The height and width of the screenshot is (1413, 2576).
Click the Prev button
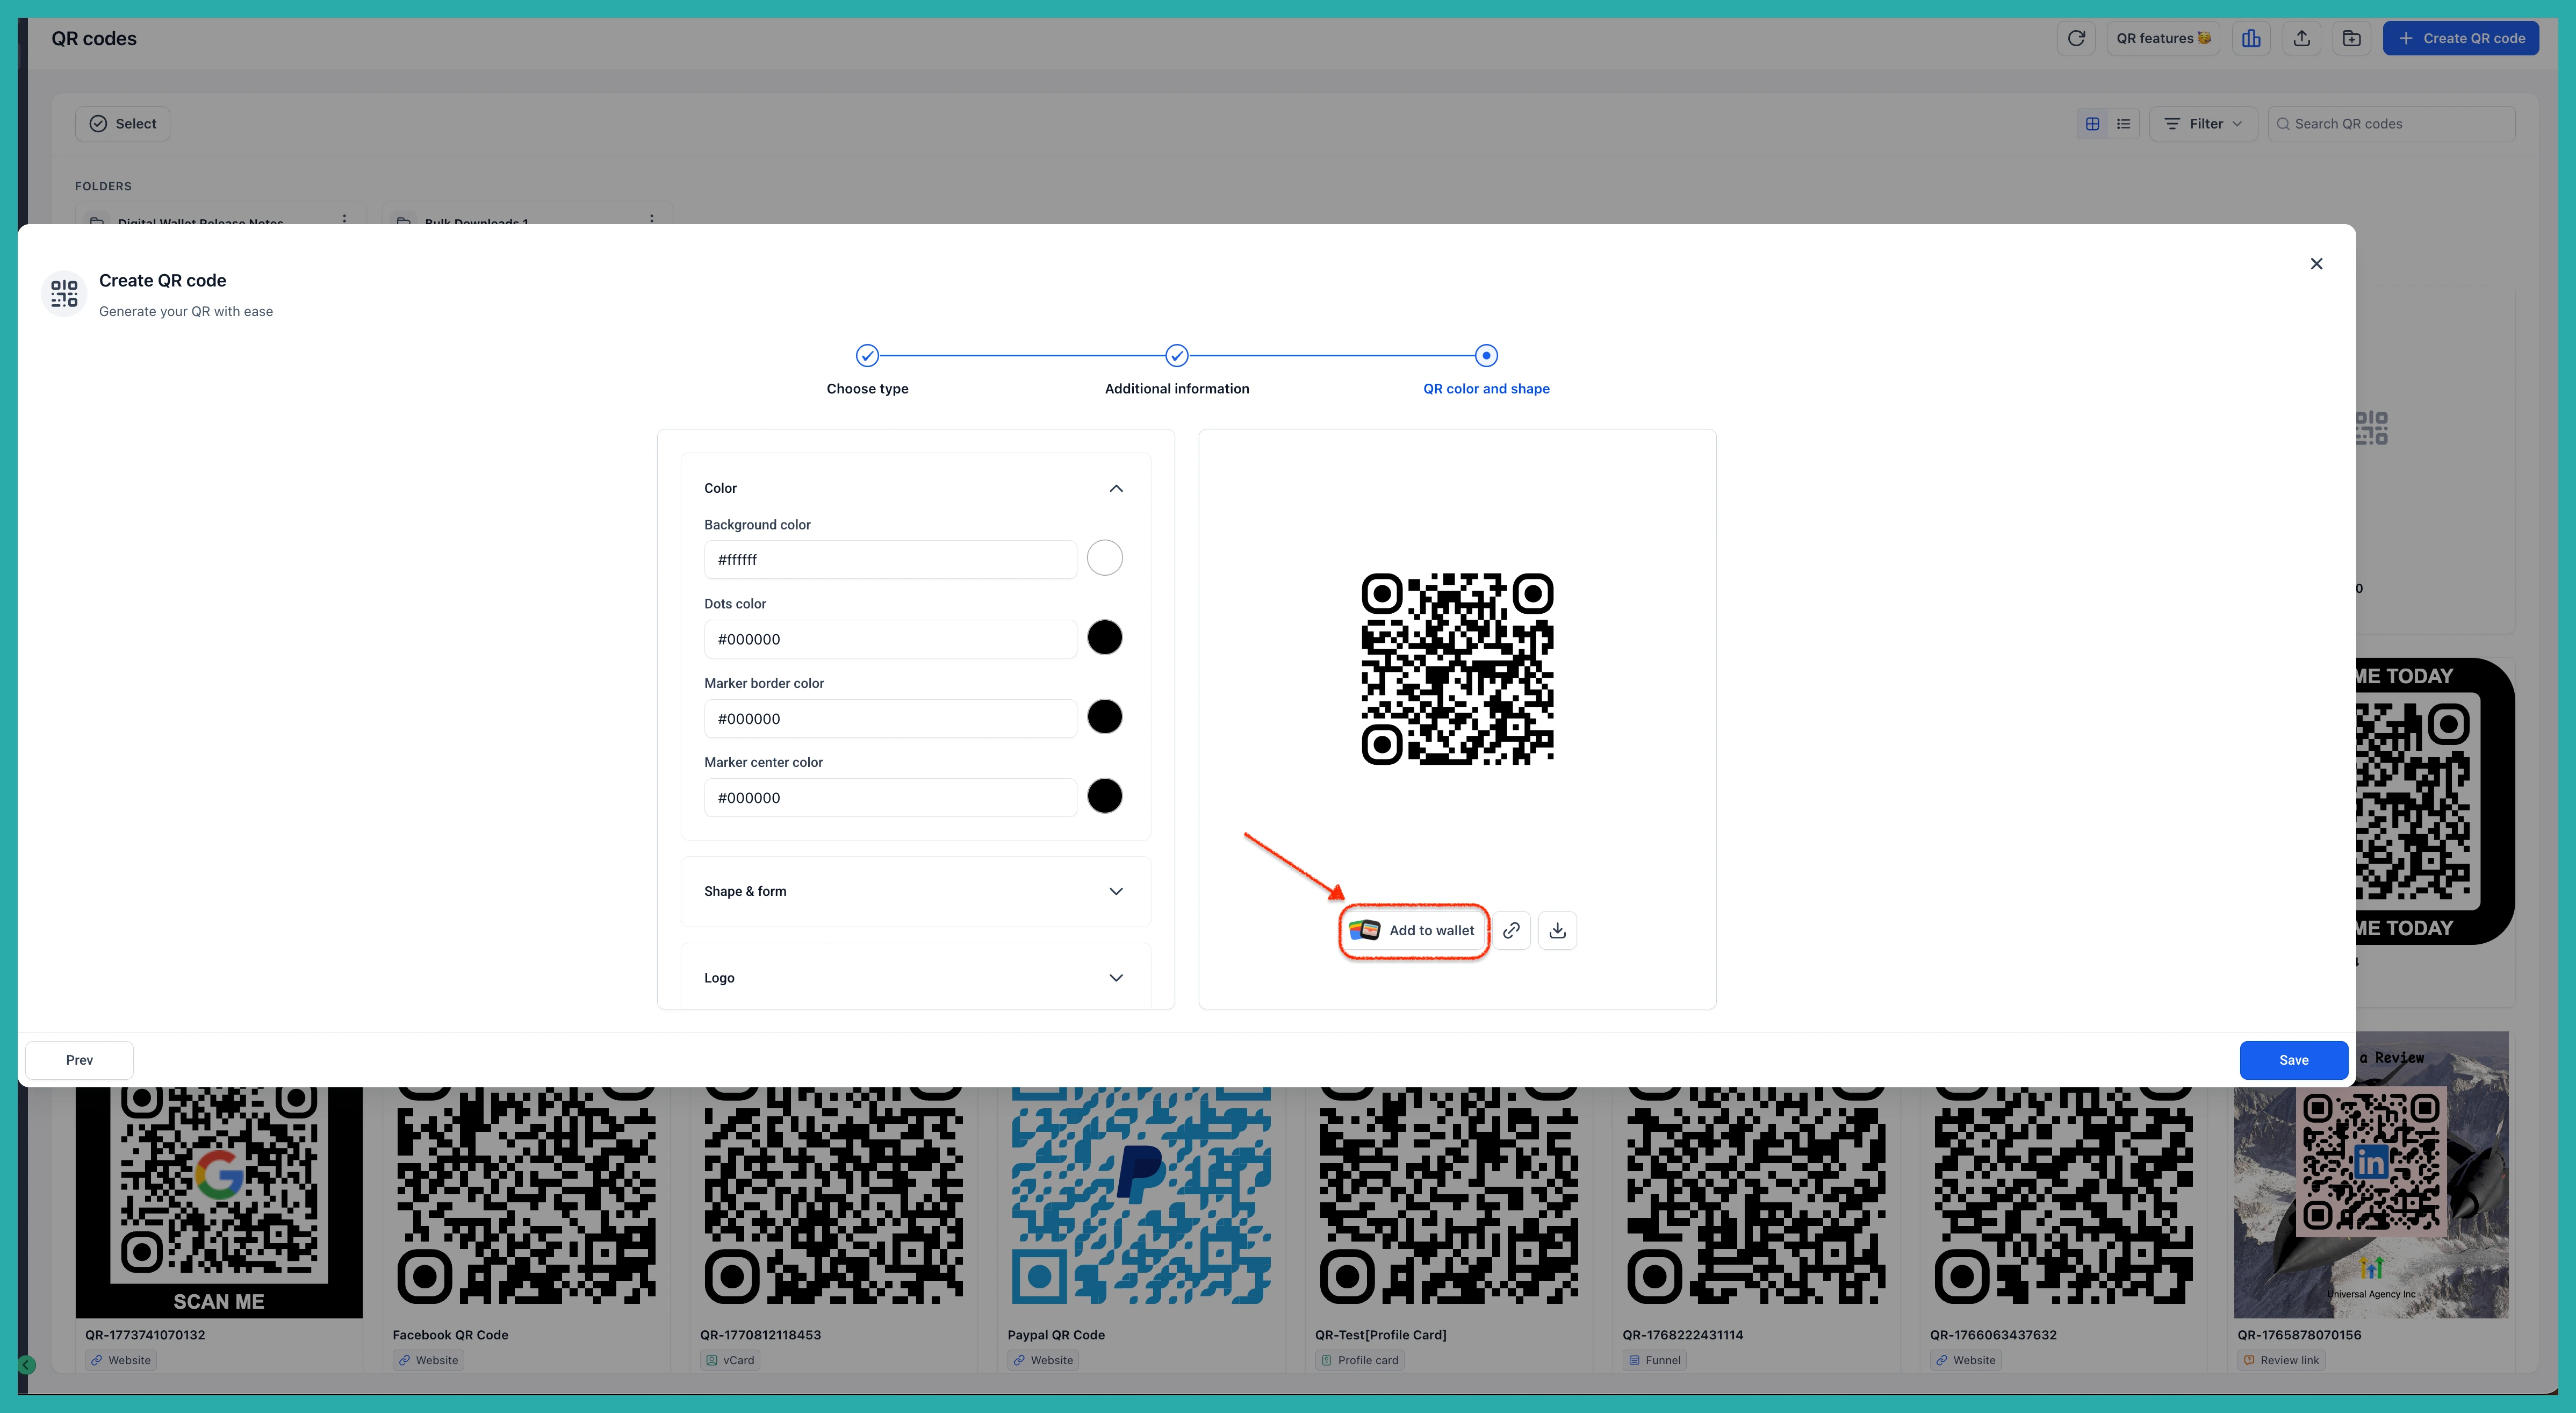tap(79, 1060)
